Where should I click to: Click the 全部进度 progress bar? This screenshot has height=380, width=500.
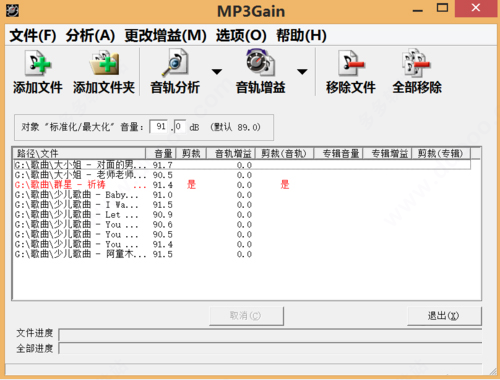(270, 348)
